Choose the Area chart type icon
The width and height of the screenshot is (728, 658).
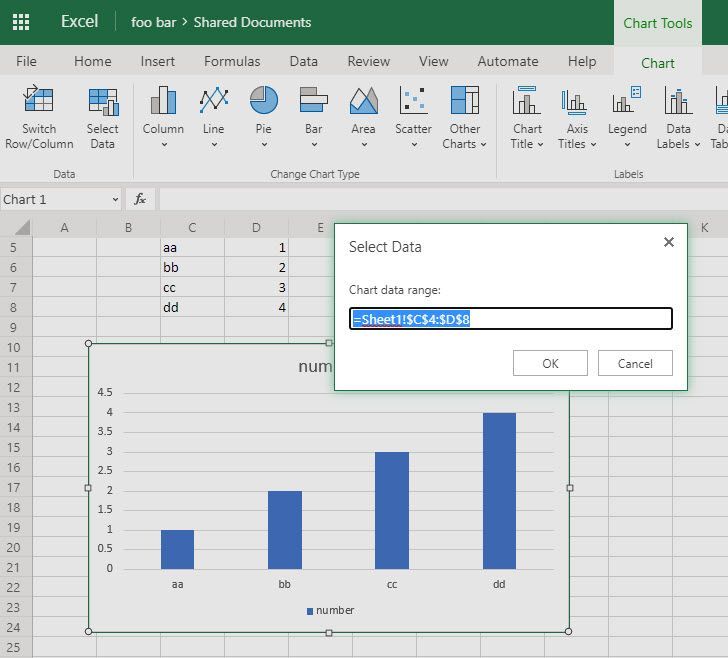pos(364,100)
